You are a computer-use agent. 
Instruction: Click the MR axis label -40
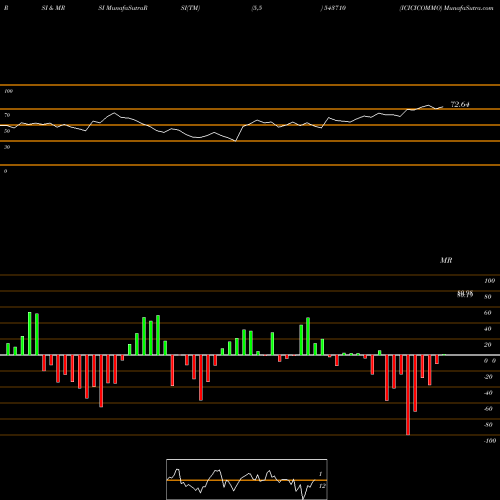488,393
